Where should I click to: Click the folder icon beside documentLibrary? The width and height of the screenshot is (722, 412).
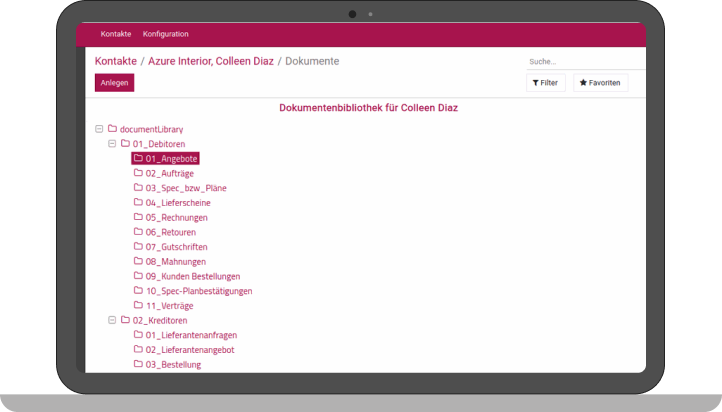113,129
